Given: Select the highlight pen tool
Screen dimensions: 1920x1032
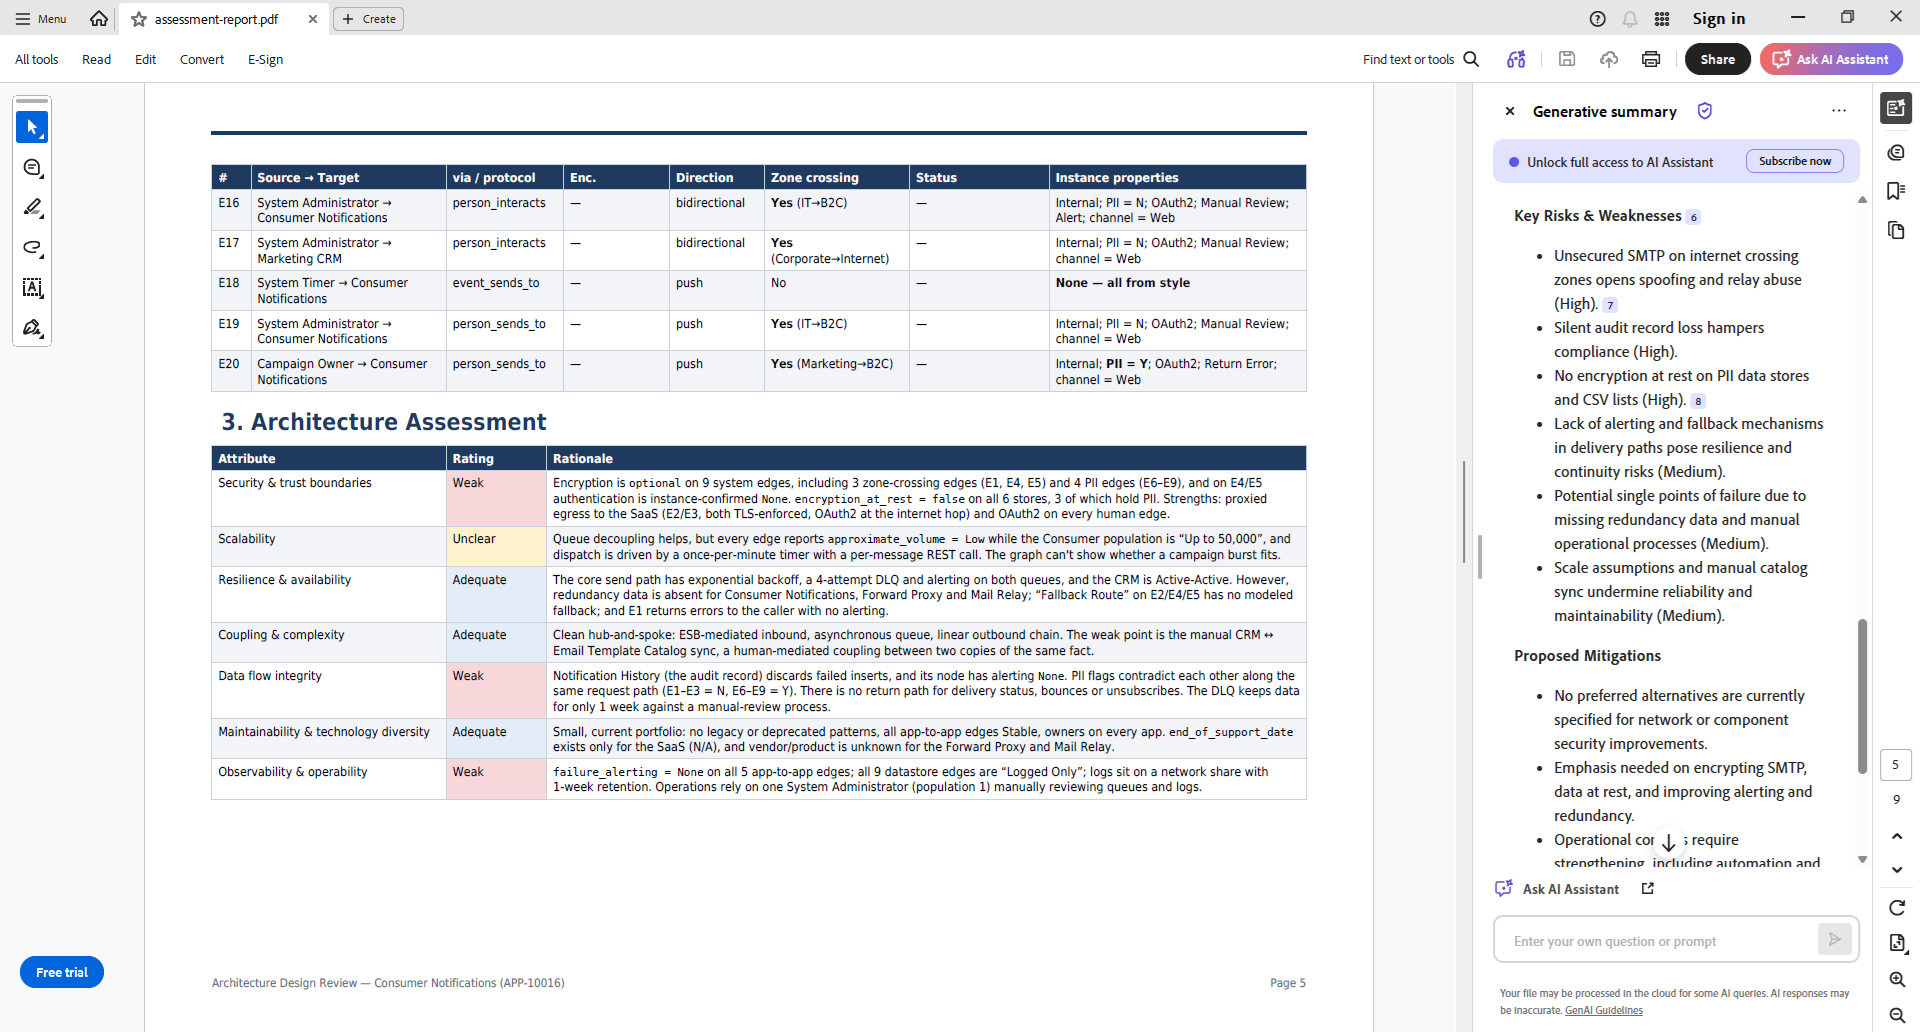Looking at the screenshot, I should tap(32, 208).
